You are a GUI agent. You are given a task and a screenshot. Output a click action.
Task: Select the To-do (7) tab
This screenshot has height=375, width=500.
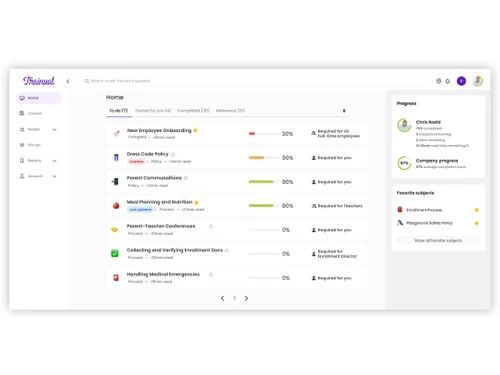pyautogui.click(x=119, y=111)
